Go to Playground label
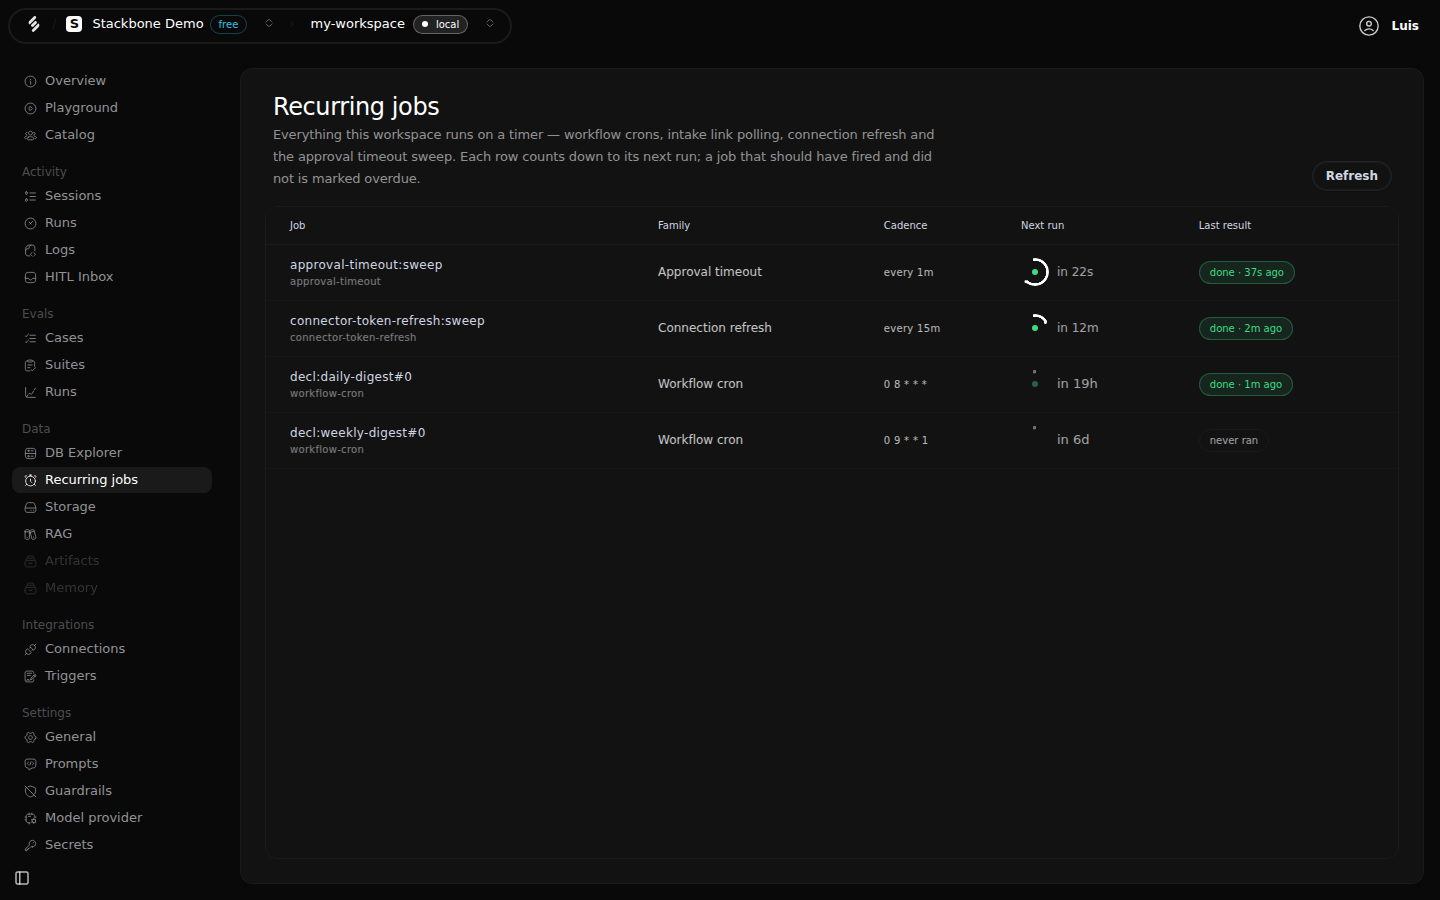 coord(81,108)
